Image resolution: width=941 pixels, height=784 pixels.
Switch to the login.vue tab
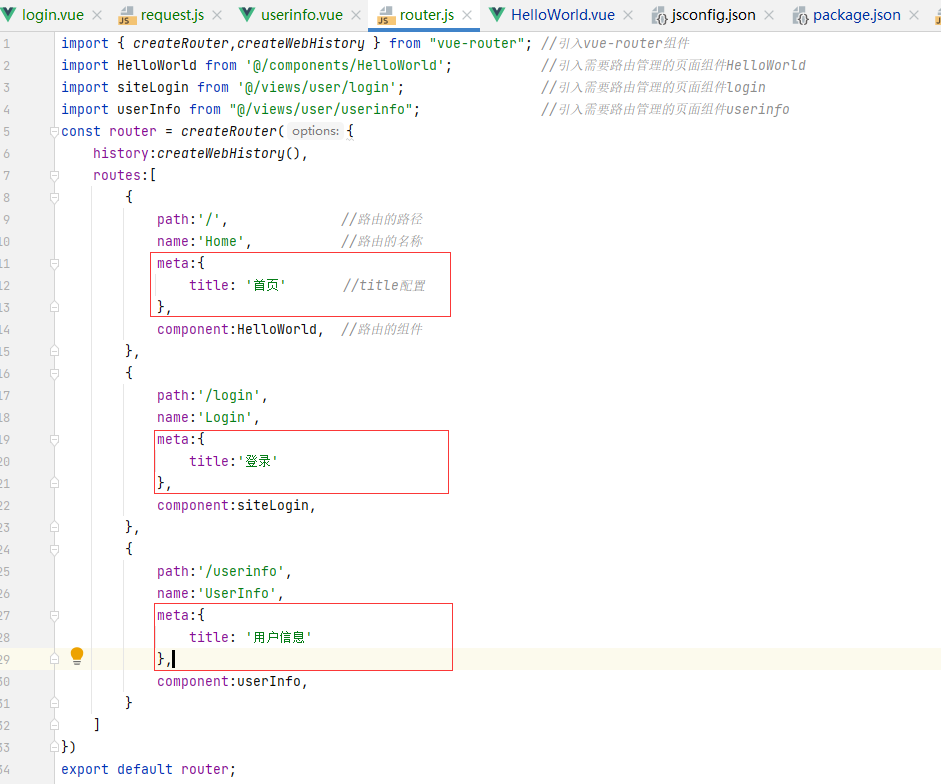(52, 15)
